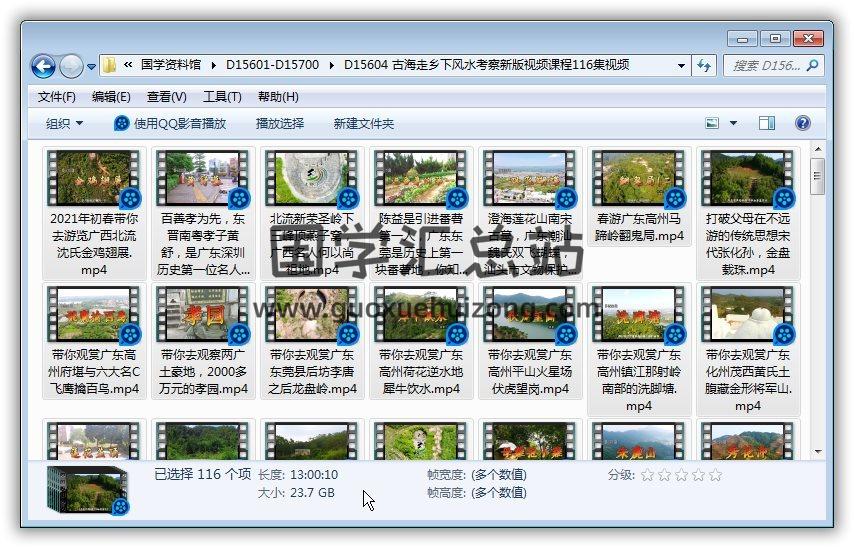Set rating by clicking the fifth star
The image size is (854, 548).
[713, 475]
